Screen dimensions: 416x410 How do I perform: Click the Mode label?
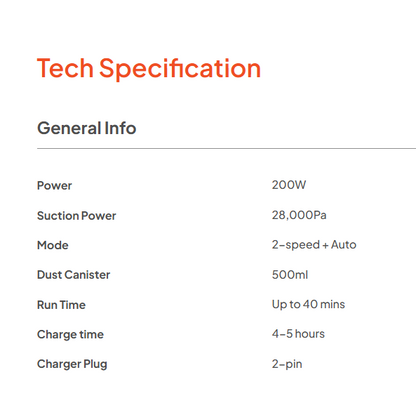tap(53, 245)
